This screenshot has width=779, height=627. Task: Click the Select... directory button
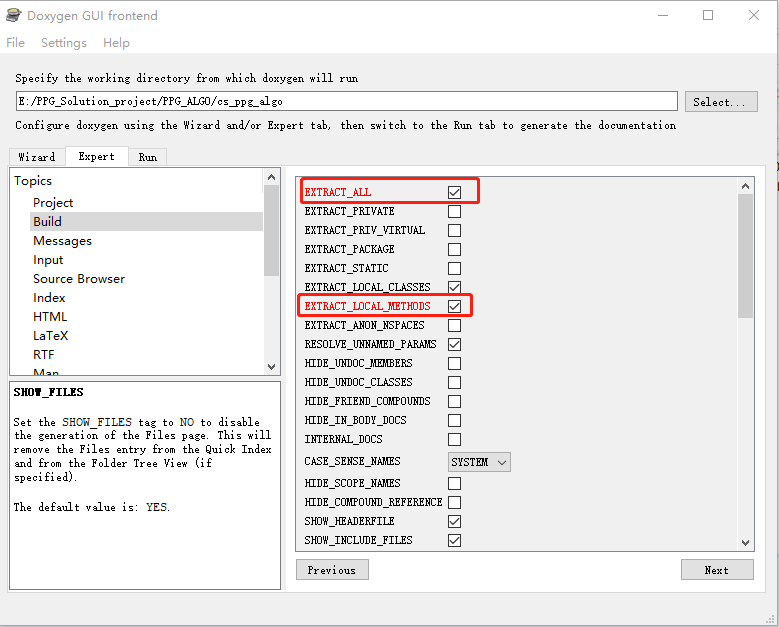721,102
